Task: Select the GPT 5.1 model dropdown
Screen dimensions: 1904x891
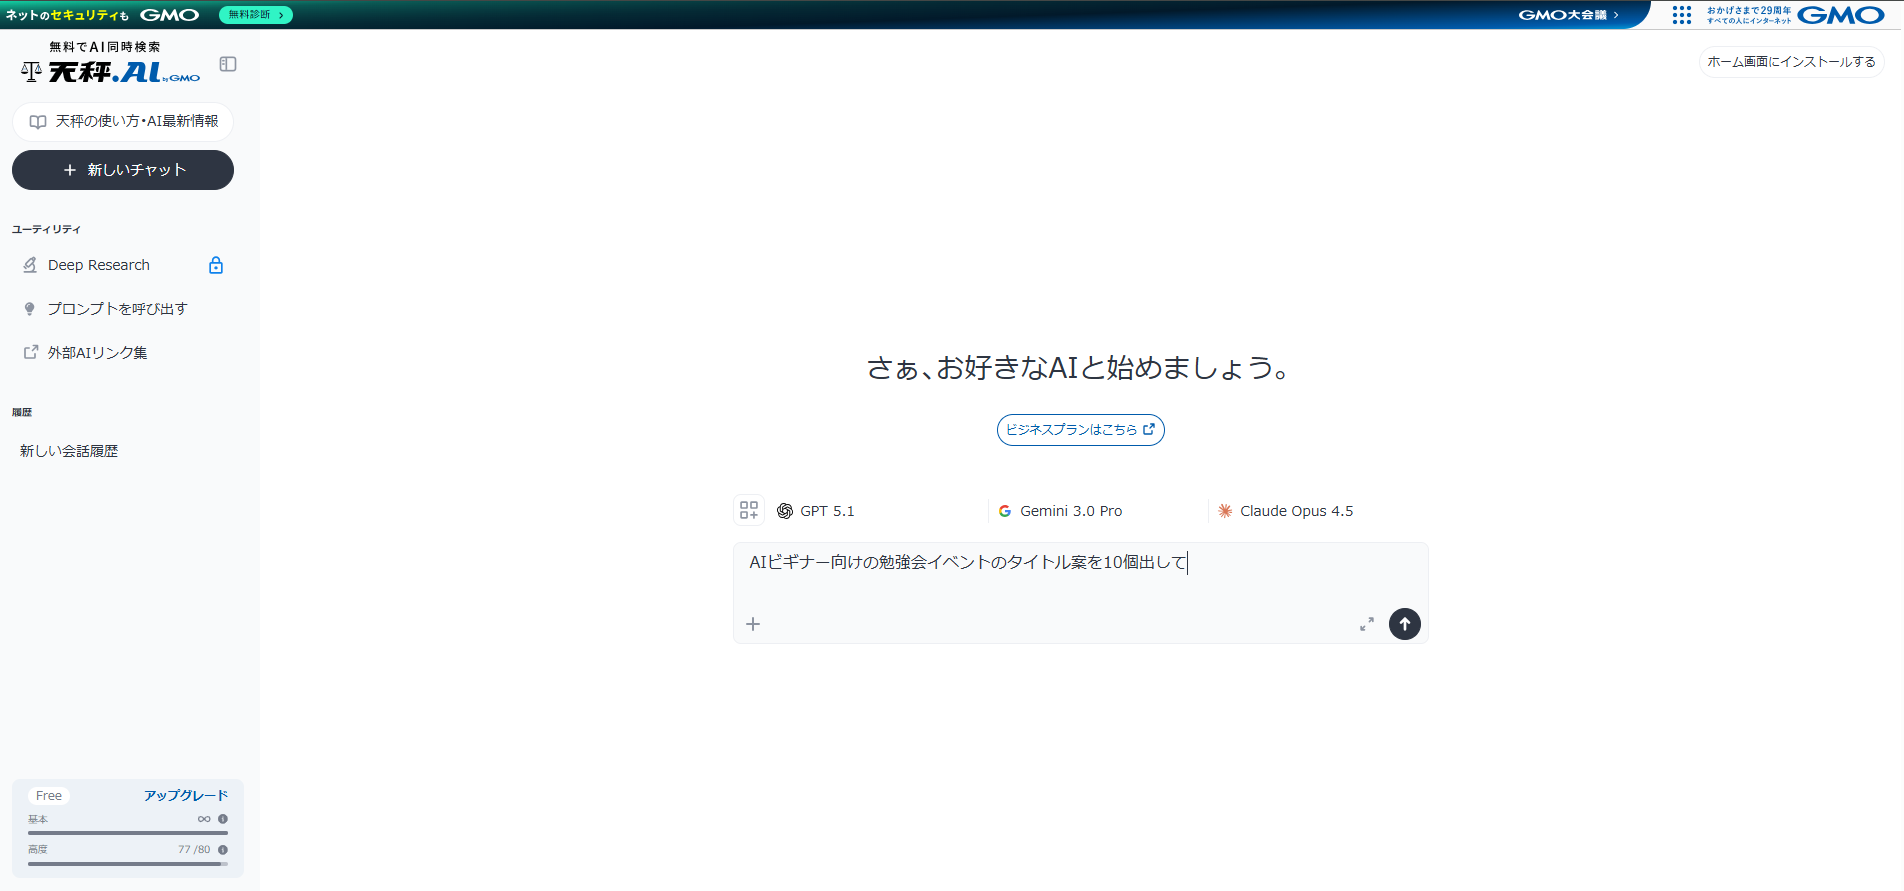Action: (878, 511)
